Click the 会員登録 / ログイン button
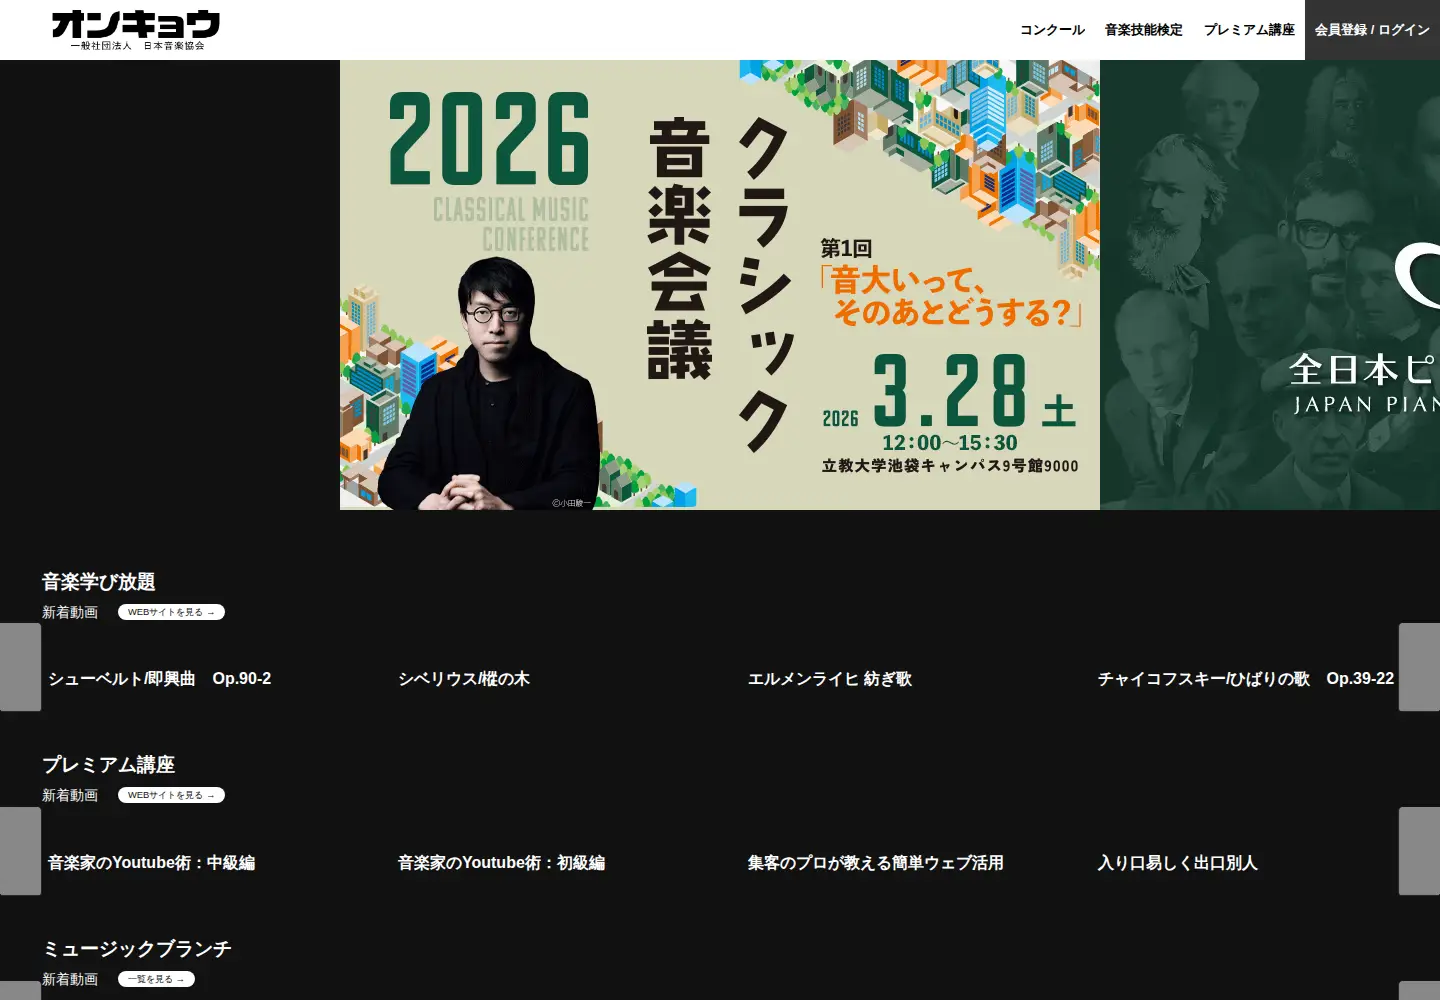 click(1372, 30)
